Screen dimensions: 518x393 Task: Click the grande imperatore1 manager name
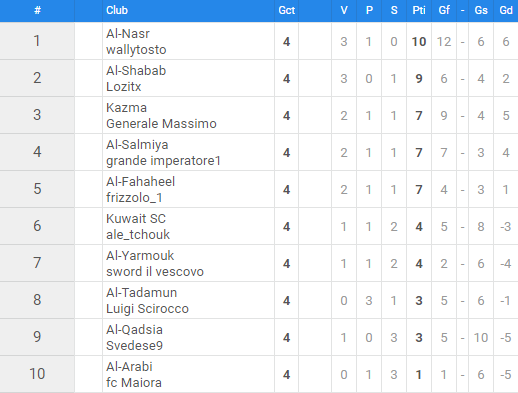click(163, 161)
